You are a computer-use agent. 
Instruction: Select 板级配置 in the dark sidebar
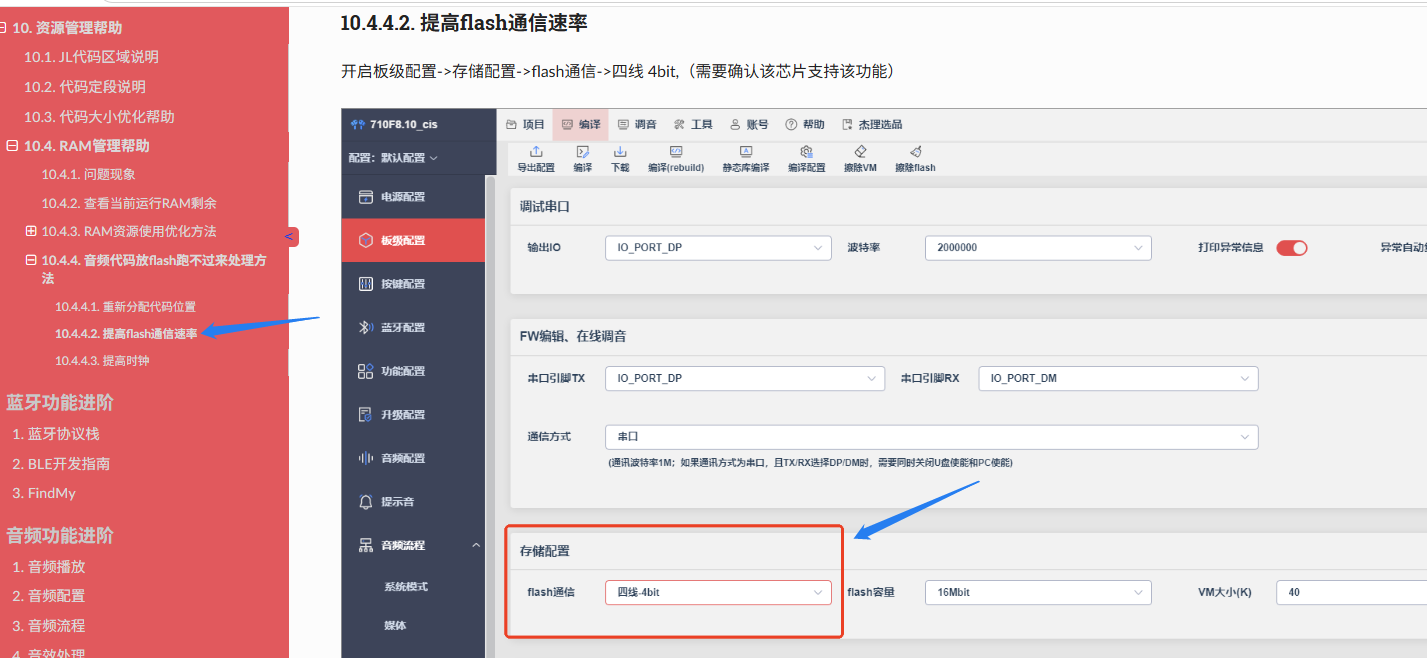tap(413, 240)
